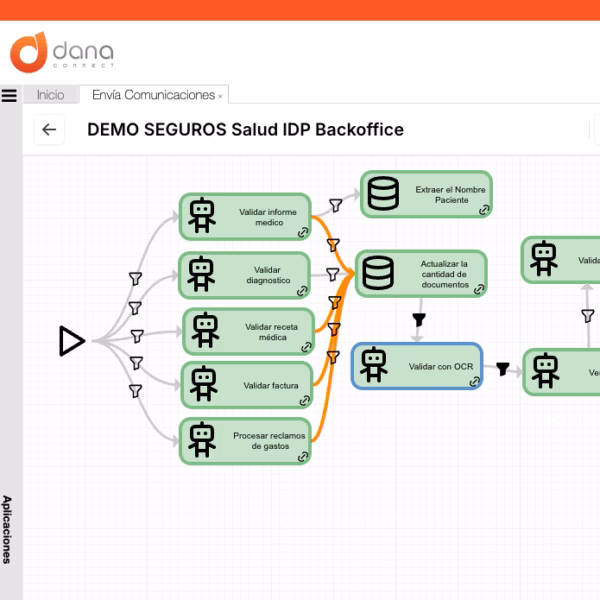
Task: Click filter on edge to Extraer el Nombre
Action: [x=336, y=205]
